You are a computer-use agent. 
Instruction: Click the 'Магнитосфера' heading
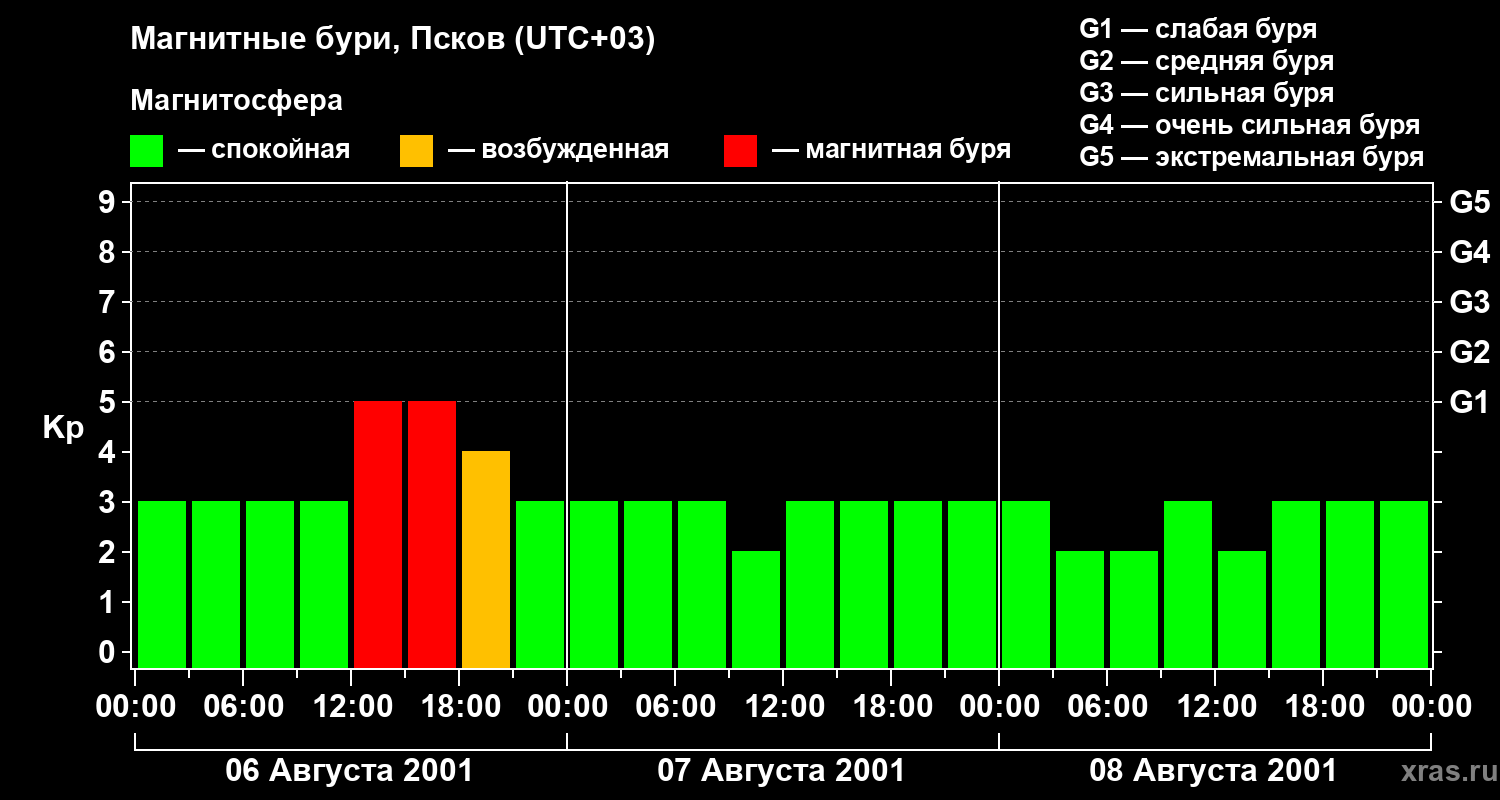(236, 101)
